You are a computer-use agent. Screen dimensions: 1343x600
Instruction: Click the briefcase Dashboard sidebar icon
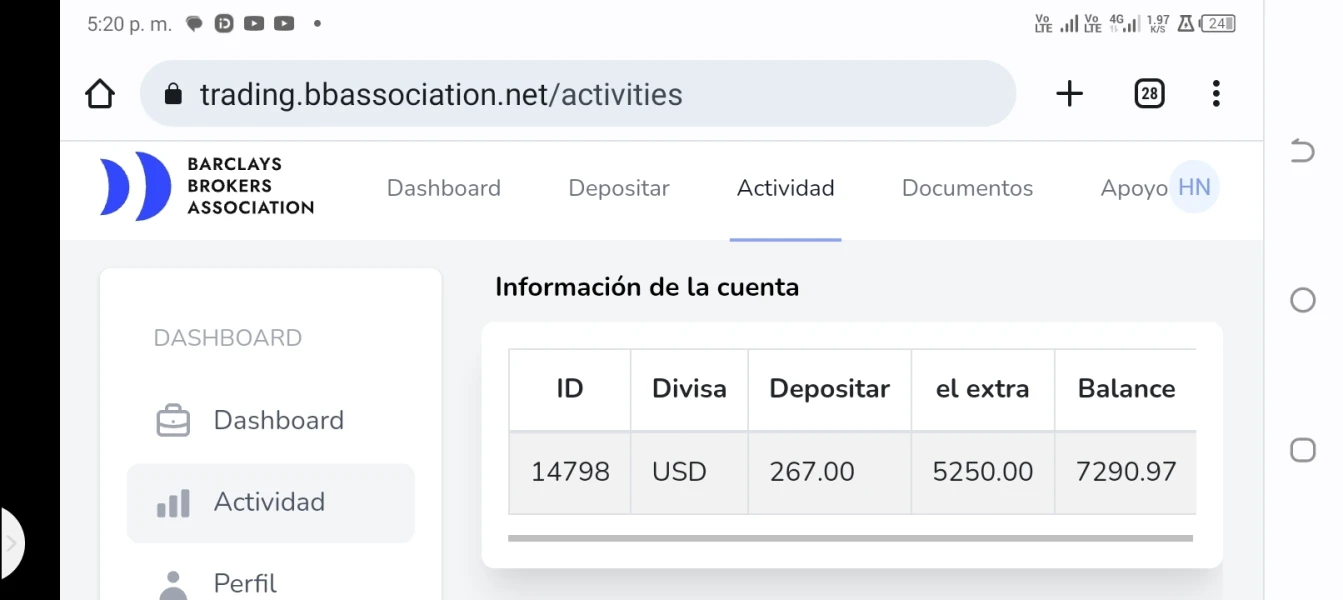tap(173, 421)
